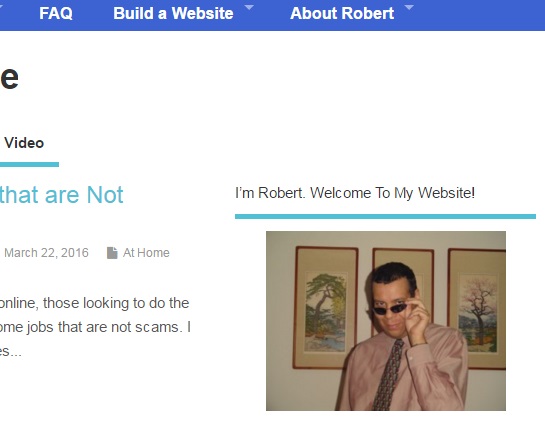Click the trailing ellipsis of the post excerpt
The width and height of the screenshot is (545, 436).
point(16,354)
